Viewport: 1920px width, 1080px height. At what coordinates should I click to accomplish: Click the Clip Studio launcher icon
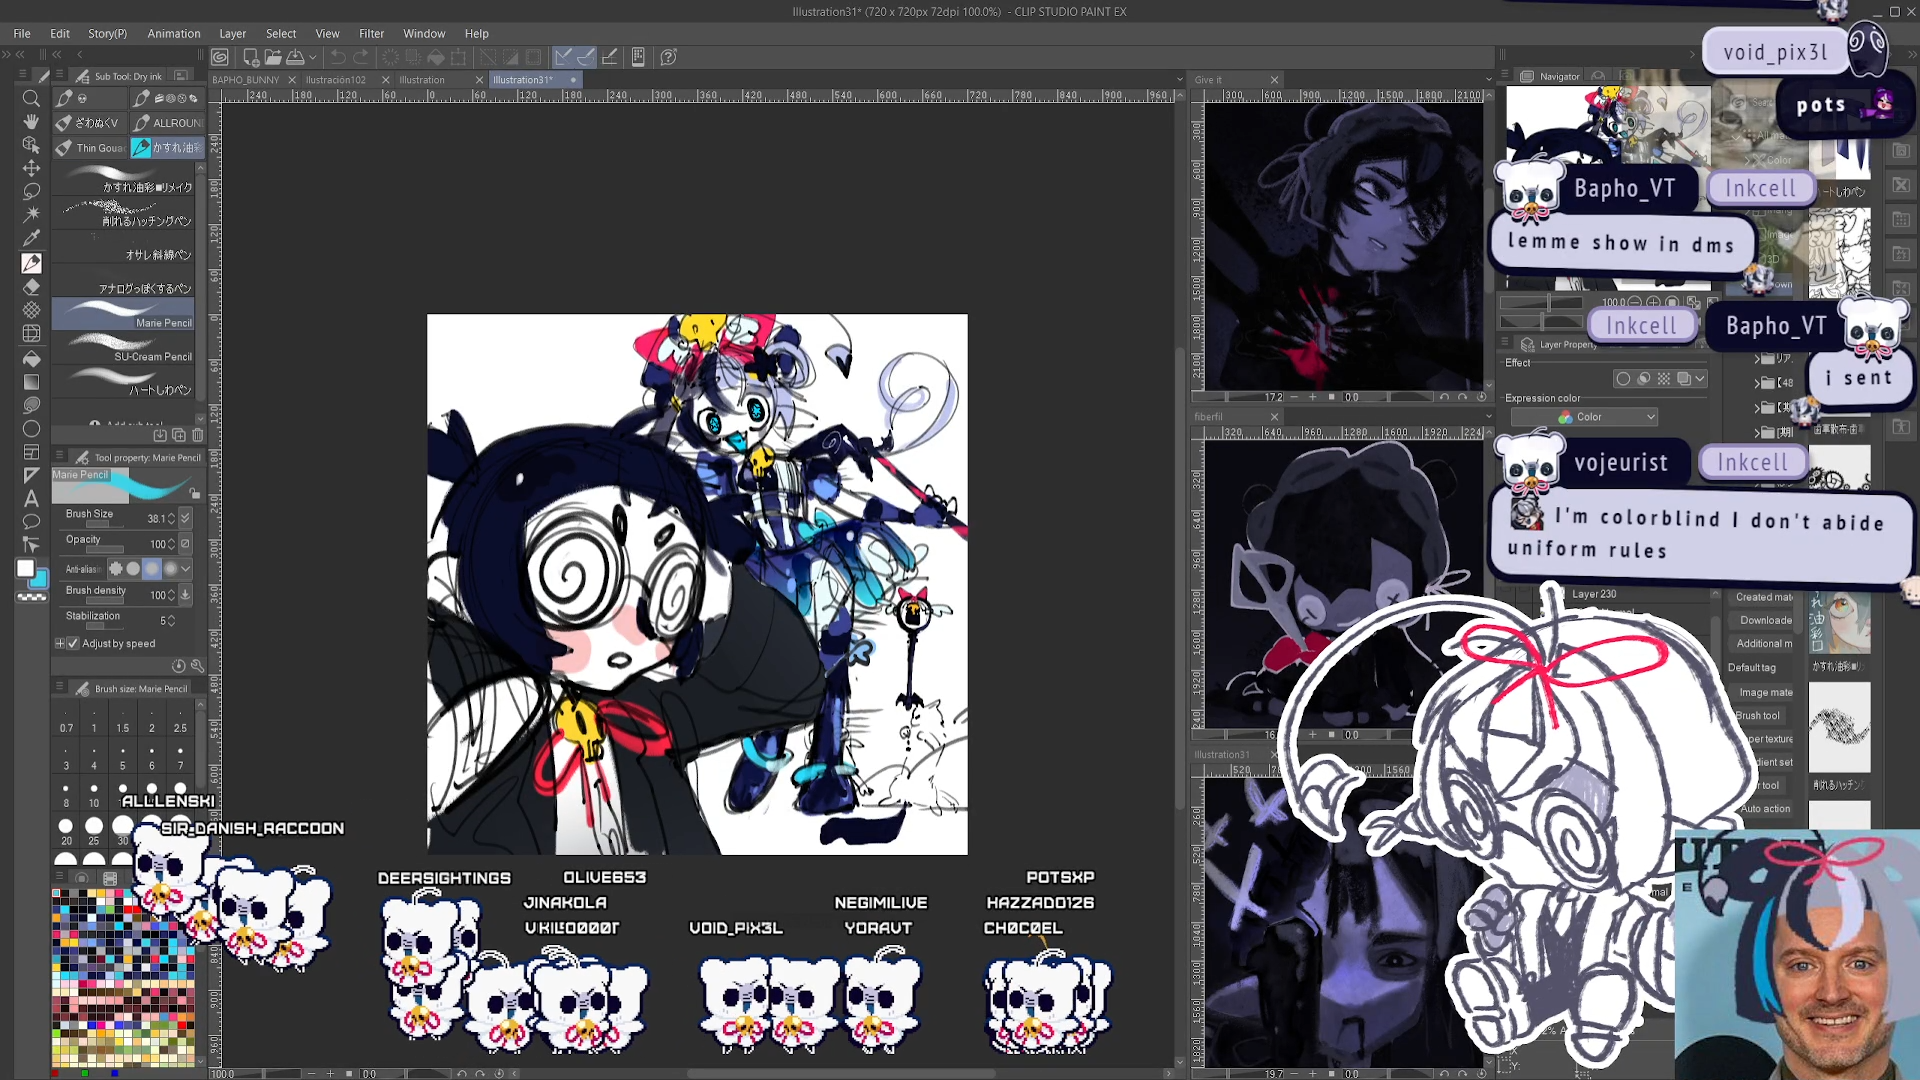(220, 57)
